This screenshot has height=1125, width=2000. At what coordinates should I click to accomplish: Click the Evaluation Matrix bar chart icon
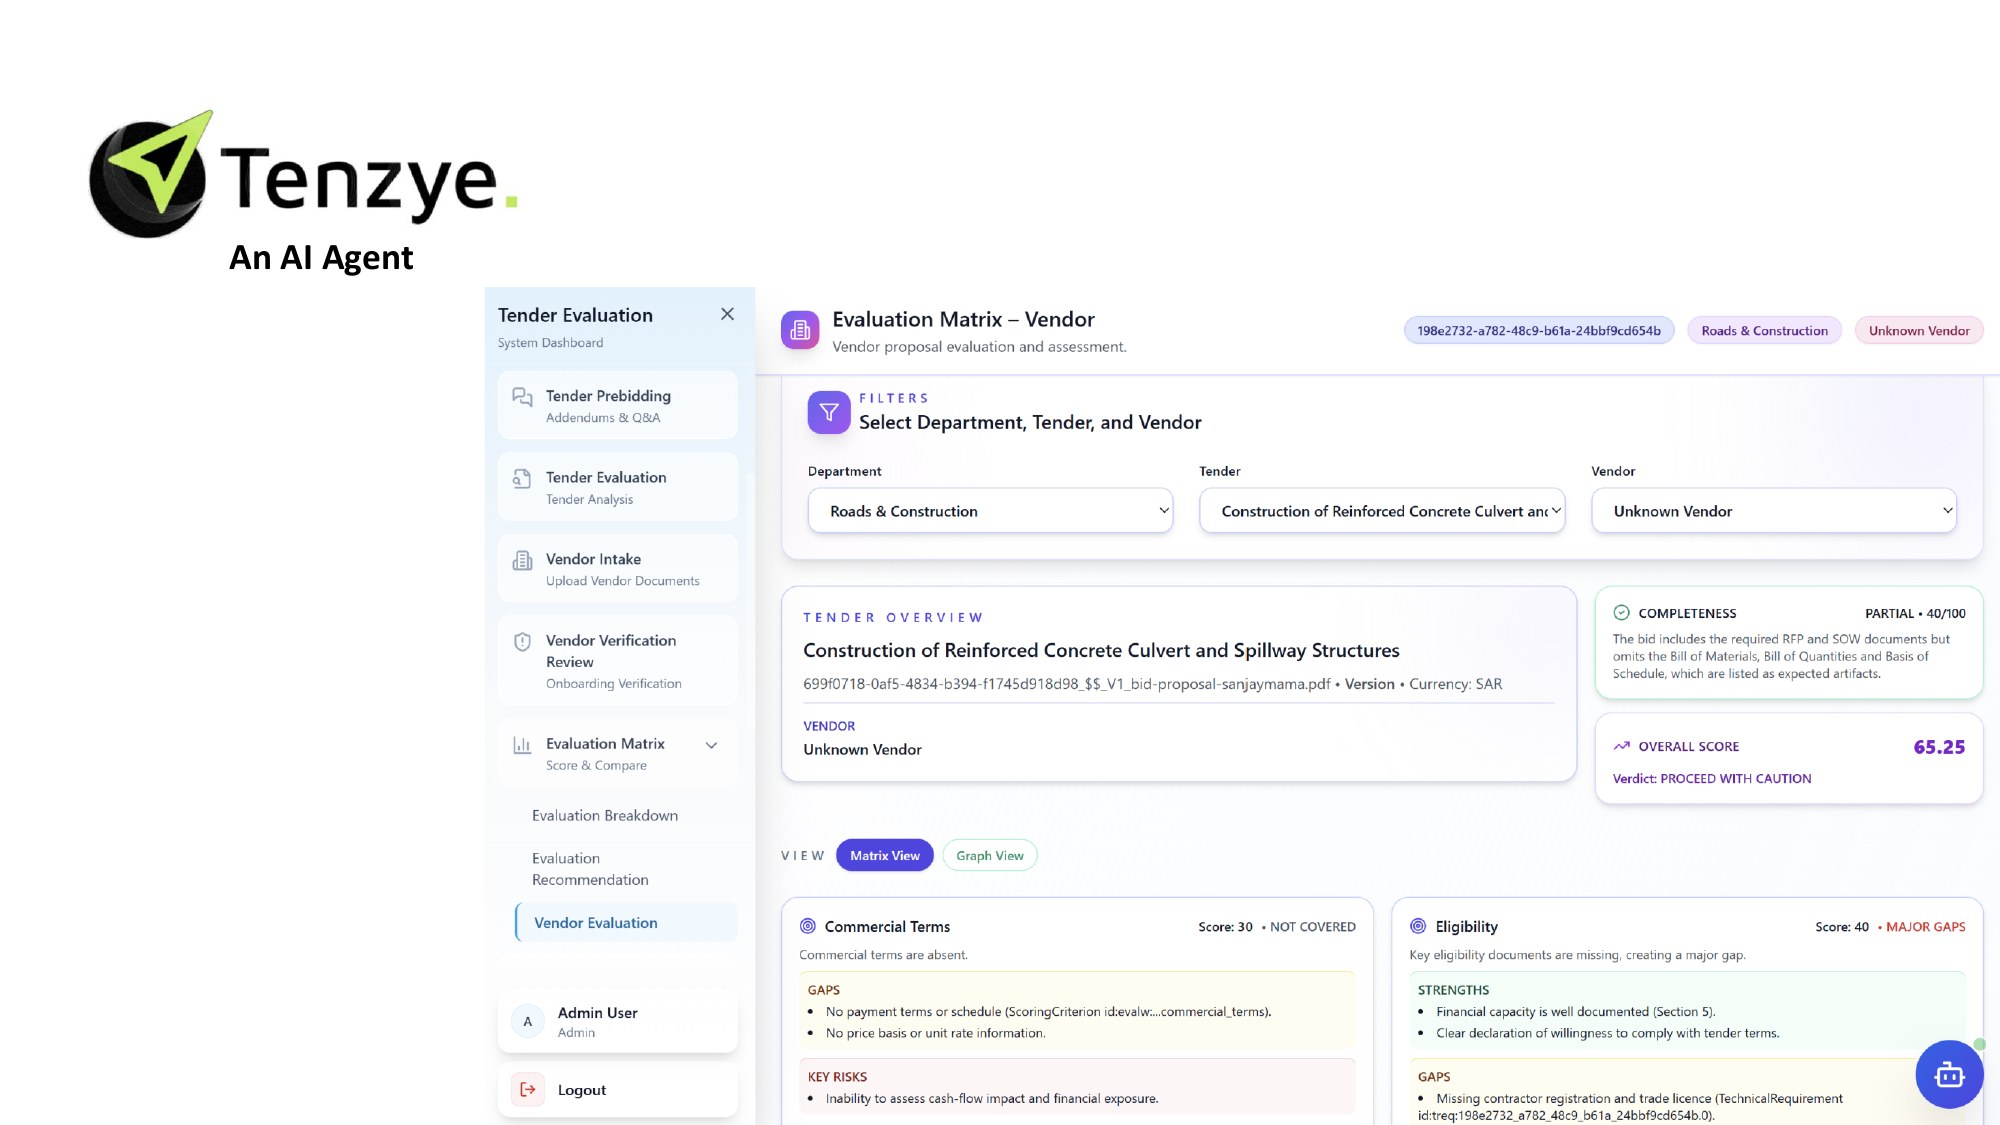[522, 744]
